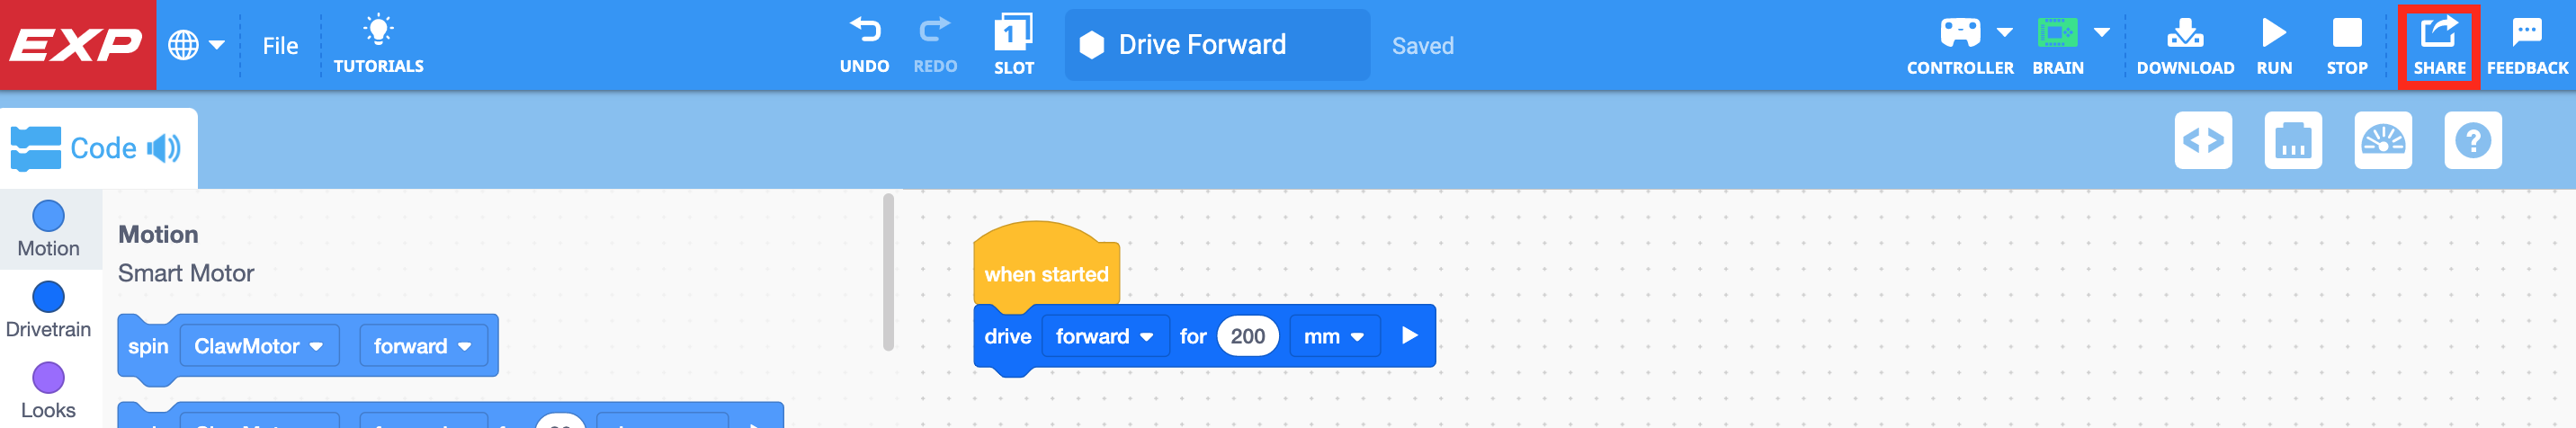
Task: Open the Slot selector icon
Action: click(1013, 34)
